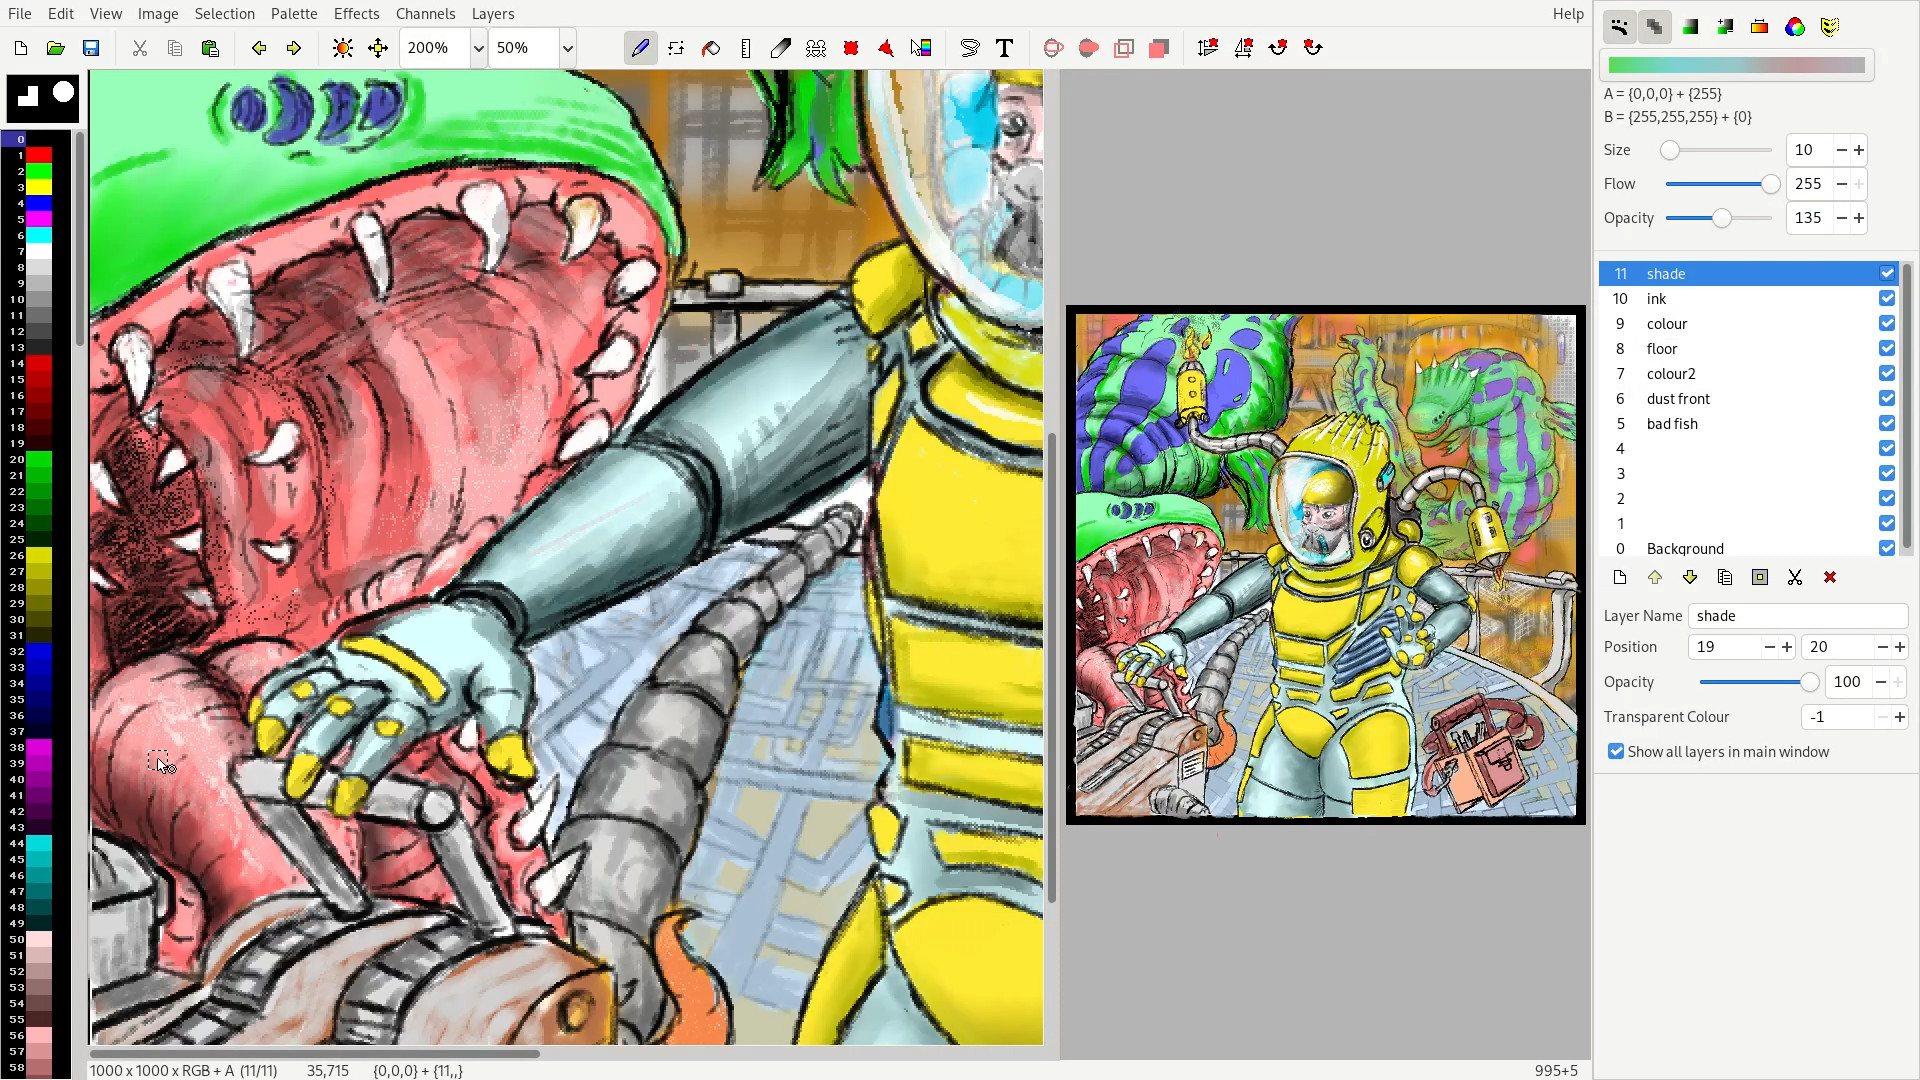Click the Text tool icon
Screen dimensions: 1920x1080
pos(1004,48)
